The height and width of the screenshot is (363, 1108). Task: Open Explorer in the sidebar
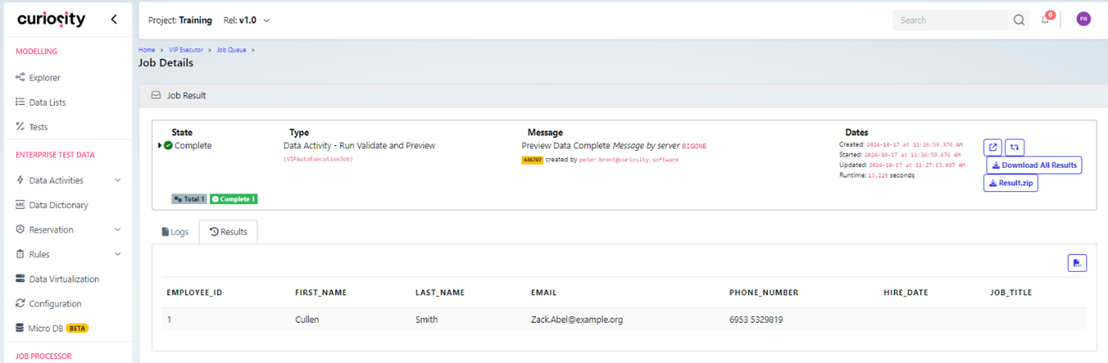point(45,78)
